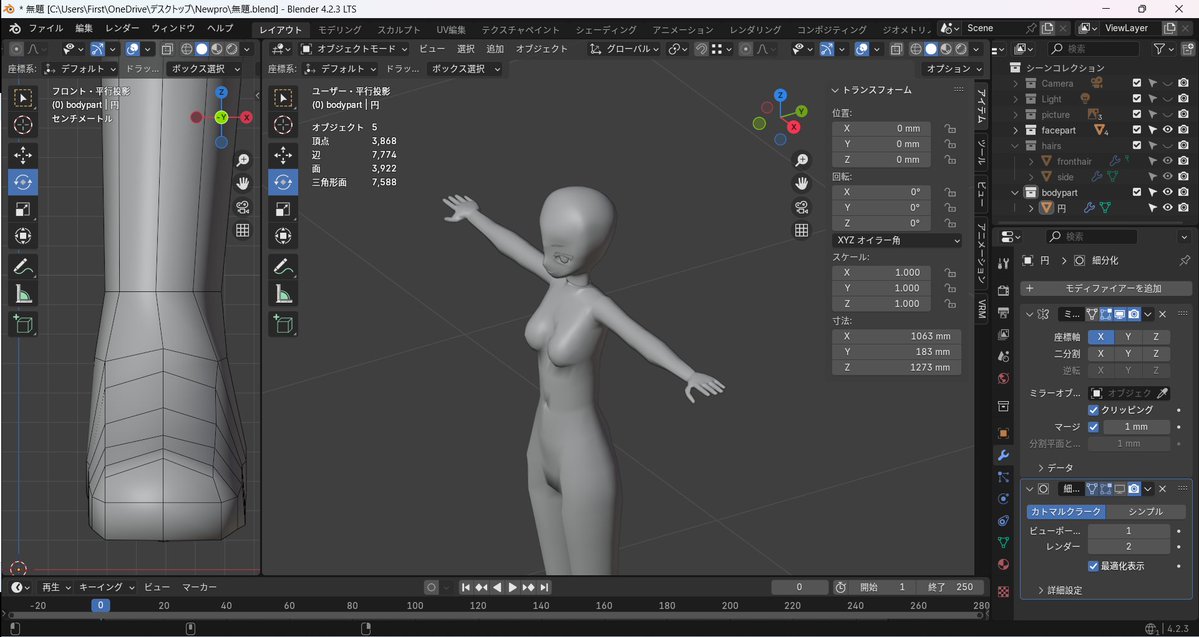Toggle the Clipping checkbox in Mirror modifier
The width and height of the screenshot is (1199, 637).
click(x=1093, y=410)
